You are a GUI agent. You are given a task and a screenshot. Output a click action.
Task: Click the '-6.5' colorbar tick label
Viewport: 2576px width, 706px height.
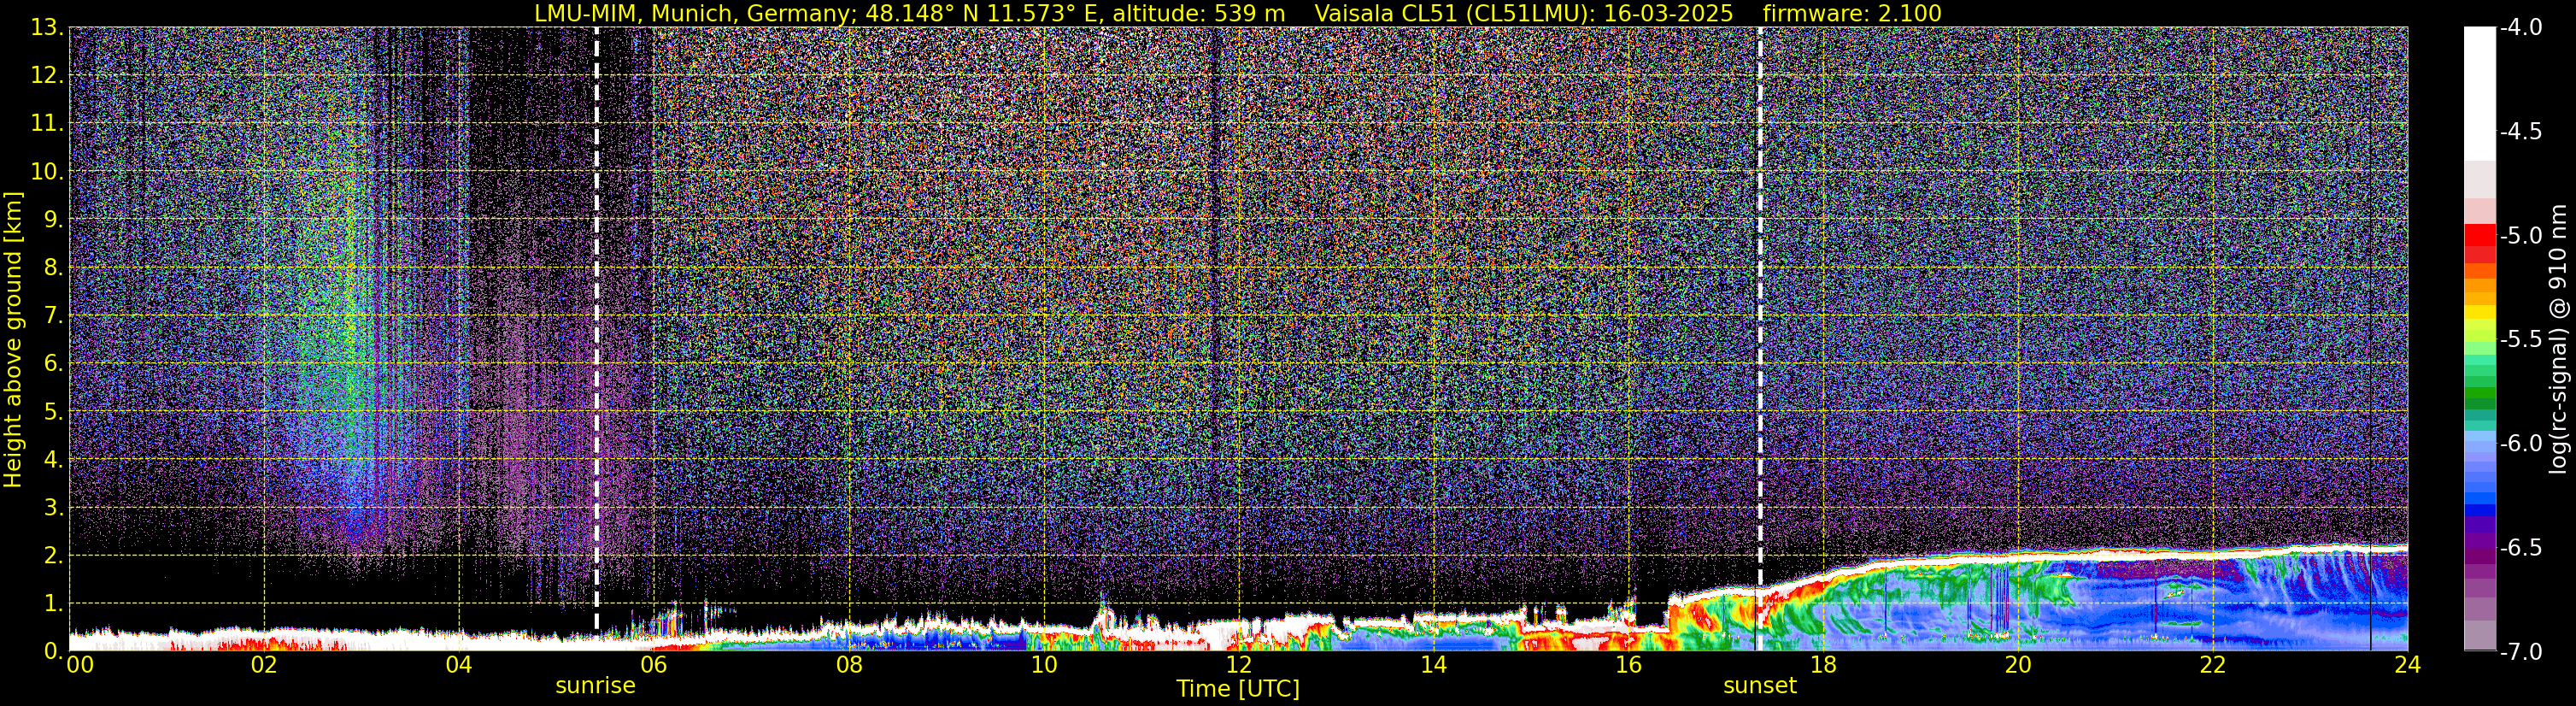click(x=2520, y=548)
